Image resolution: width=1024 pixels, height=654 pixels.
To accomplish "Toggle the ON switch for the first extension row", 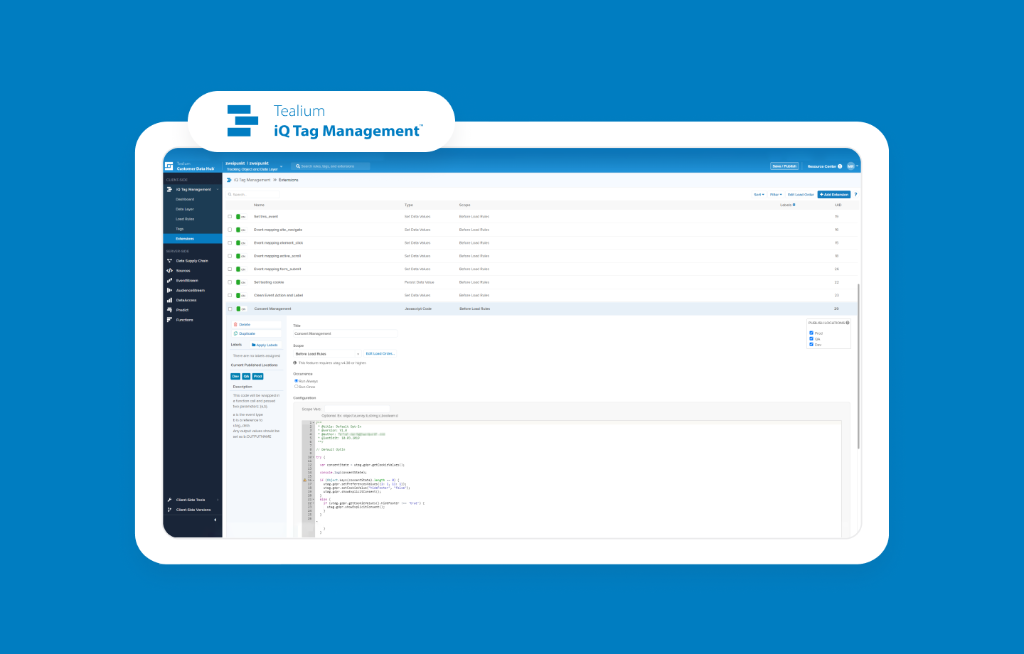I will click(x=241, y=216).
